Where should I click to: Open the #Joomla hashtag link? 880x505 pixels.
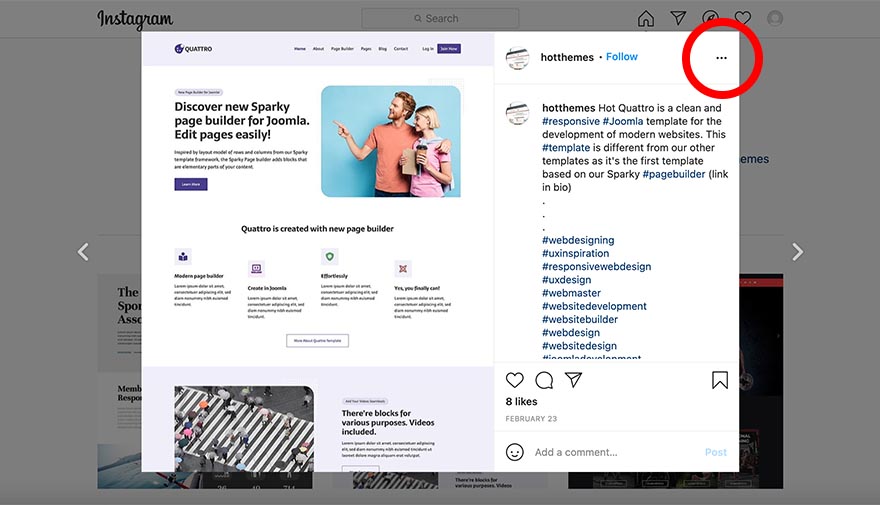pyautogui.click(x=623, y=121)
